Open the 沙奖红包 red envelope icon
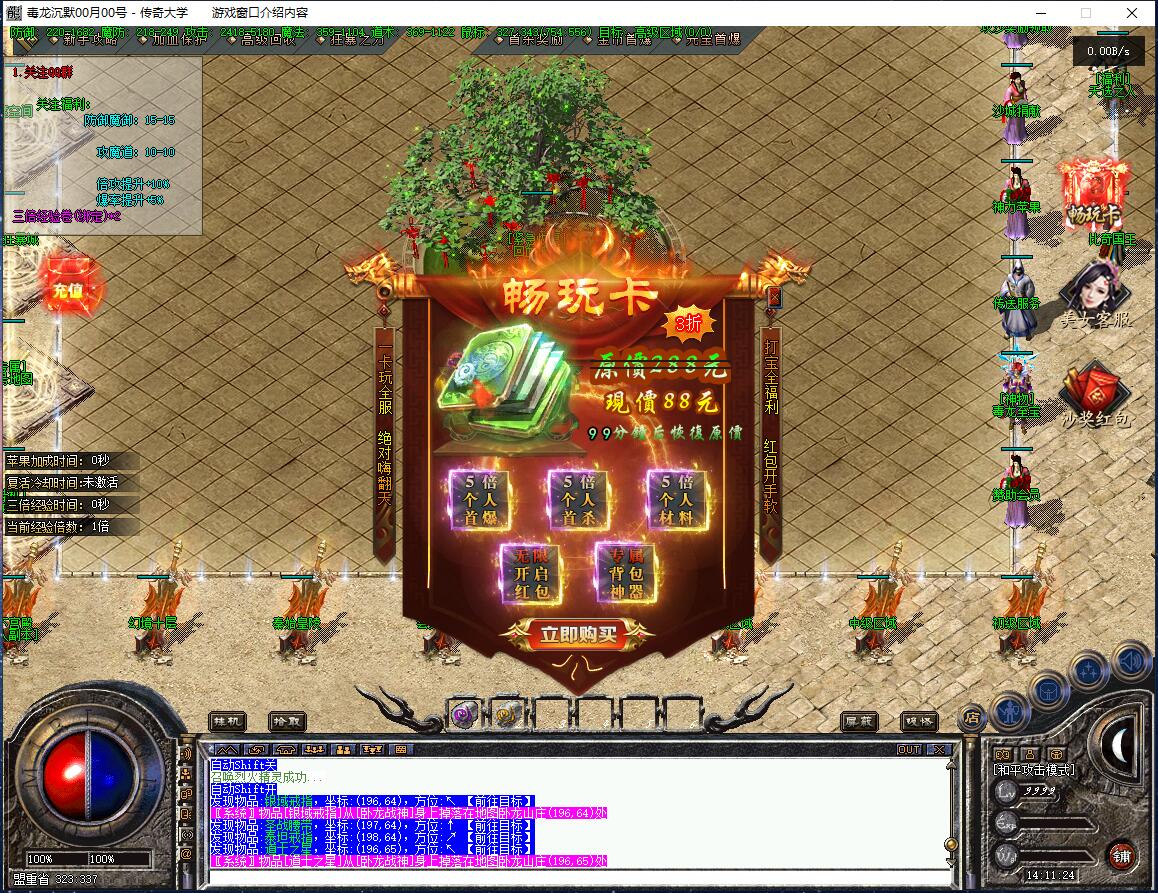1158x893 pixels. 1095,395
